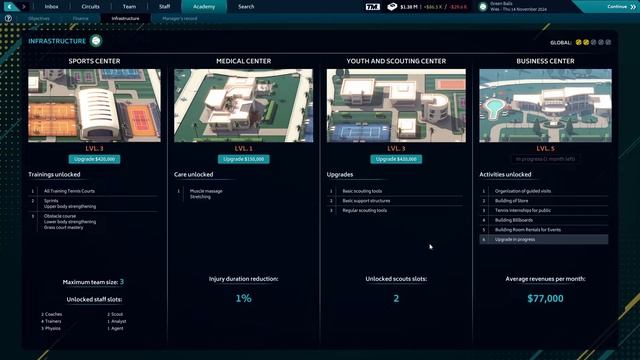Click the round badge beside Infrastructure title

tap(96, 41)
